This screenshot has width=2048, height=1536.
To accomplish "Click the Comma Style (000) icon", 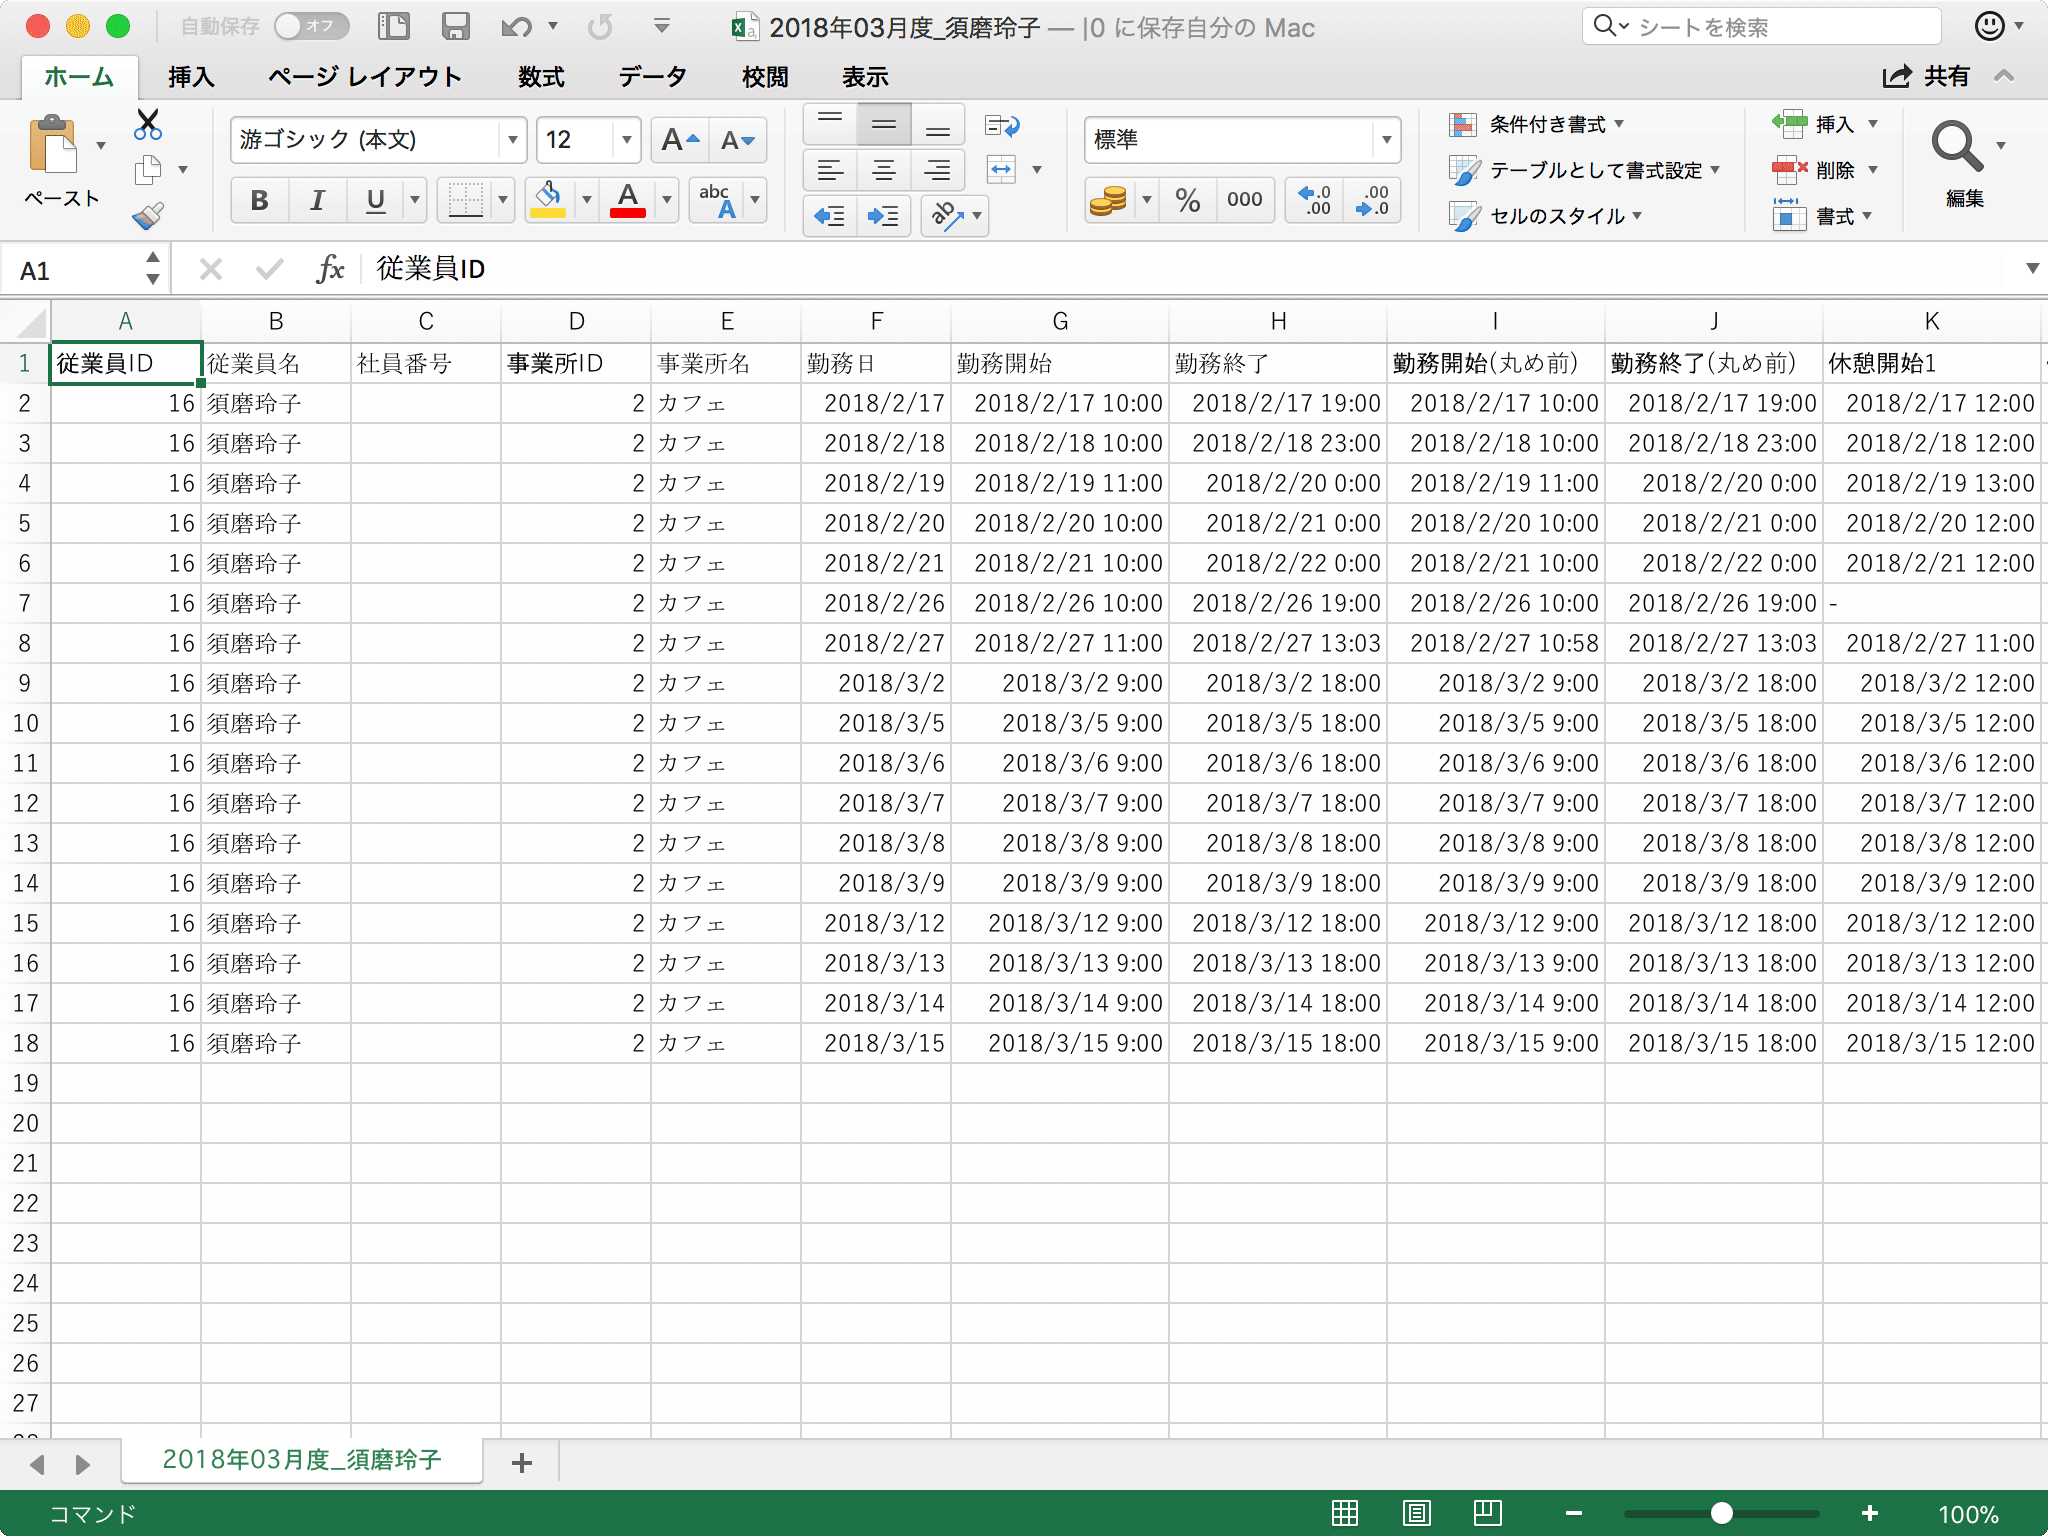I will (x=1244, y=199).
